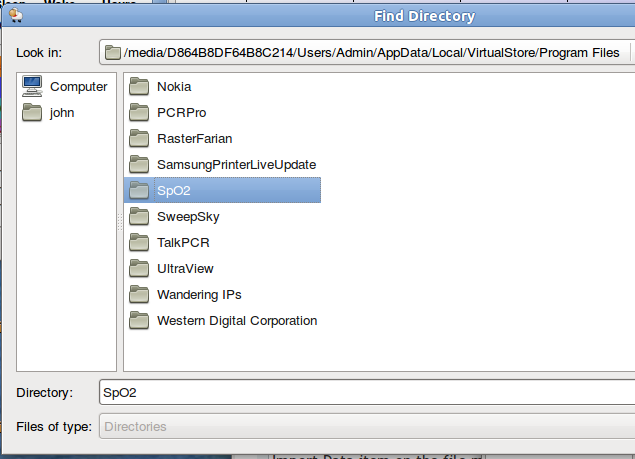Click the Directory name input field
The height and width of the screenshot is (459, 635).
coord(367,392)
